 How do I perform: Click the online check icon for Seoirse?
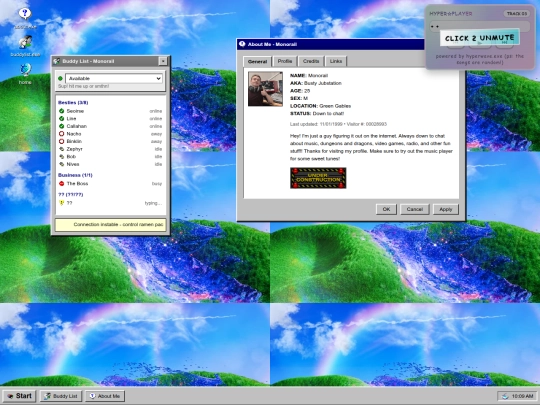tap(61, 111)
